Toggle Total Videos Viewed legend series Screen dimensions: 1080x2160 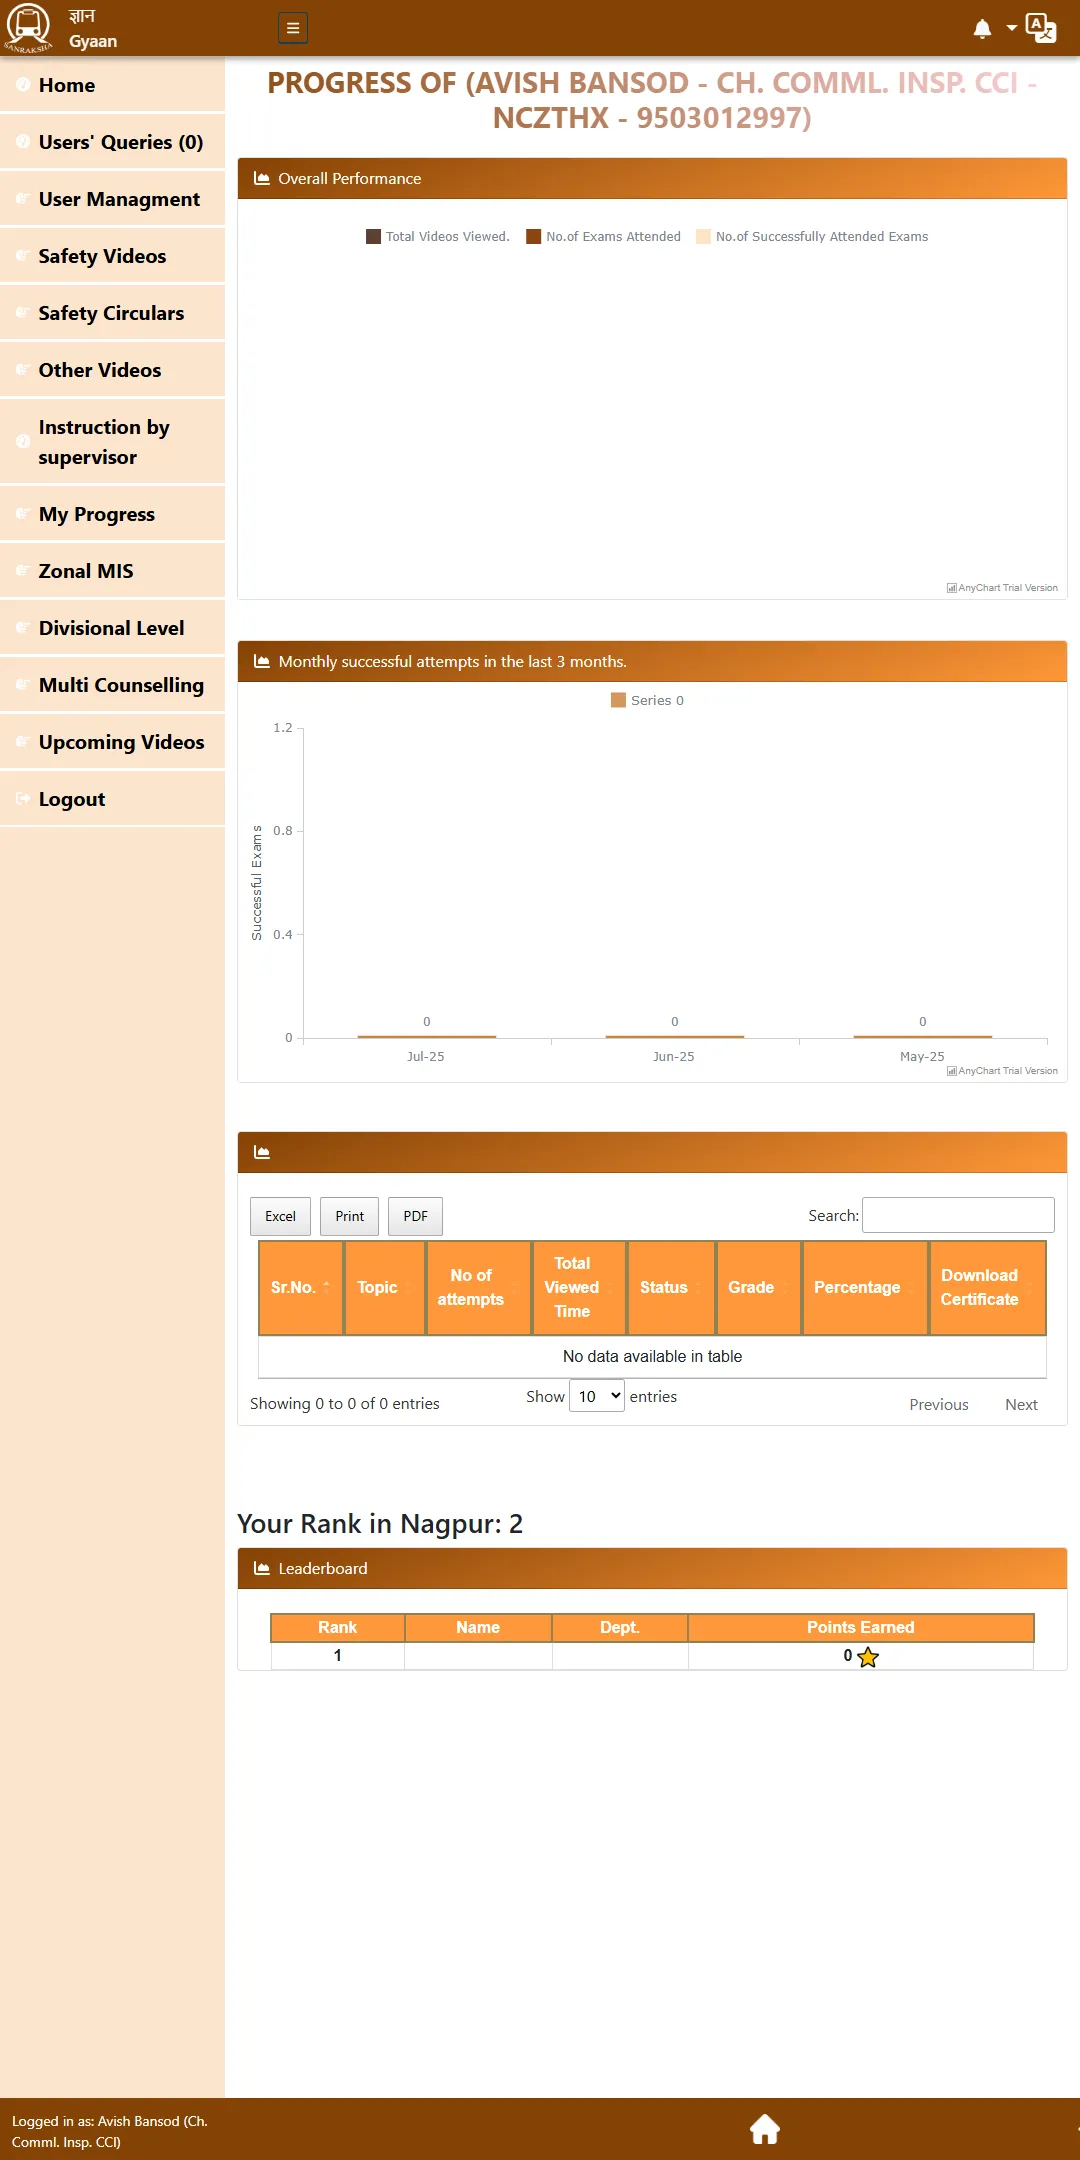[x=438, y=237]
